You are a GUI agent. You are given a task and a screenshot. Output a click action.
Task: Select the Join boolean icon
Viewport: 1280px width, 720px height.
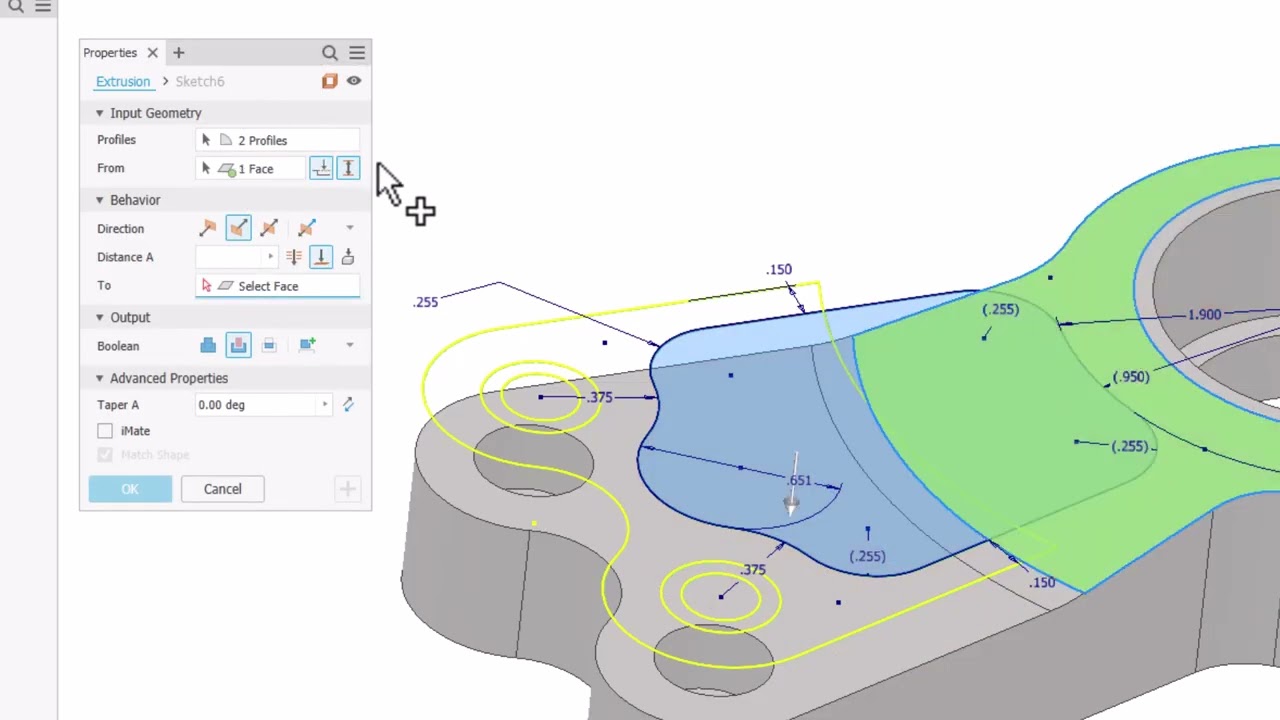tap(208, 346)
